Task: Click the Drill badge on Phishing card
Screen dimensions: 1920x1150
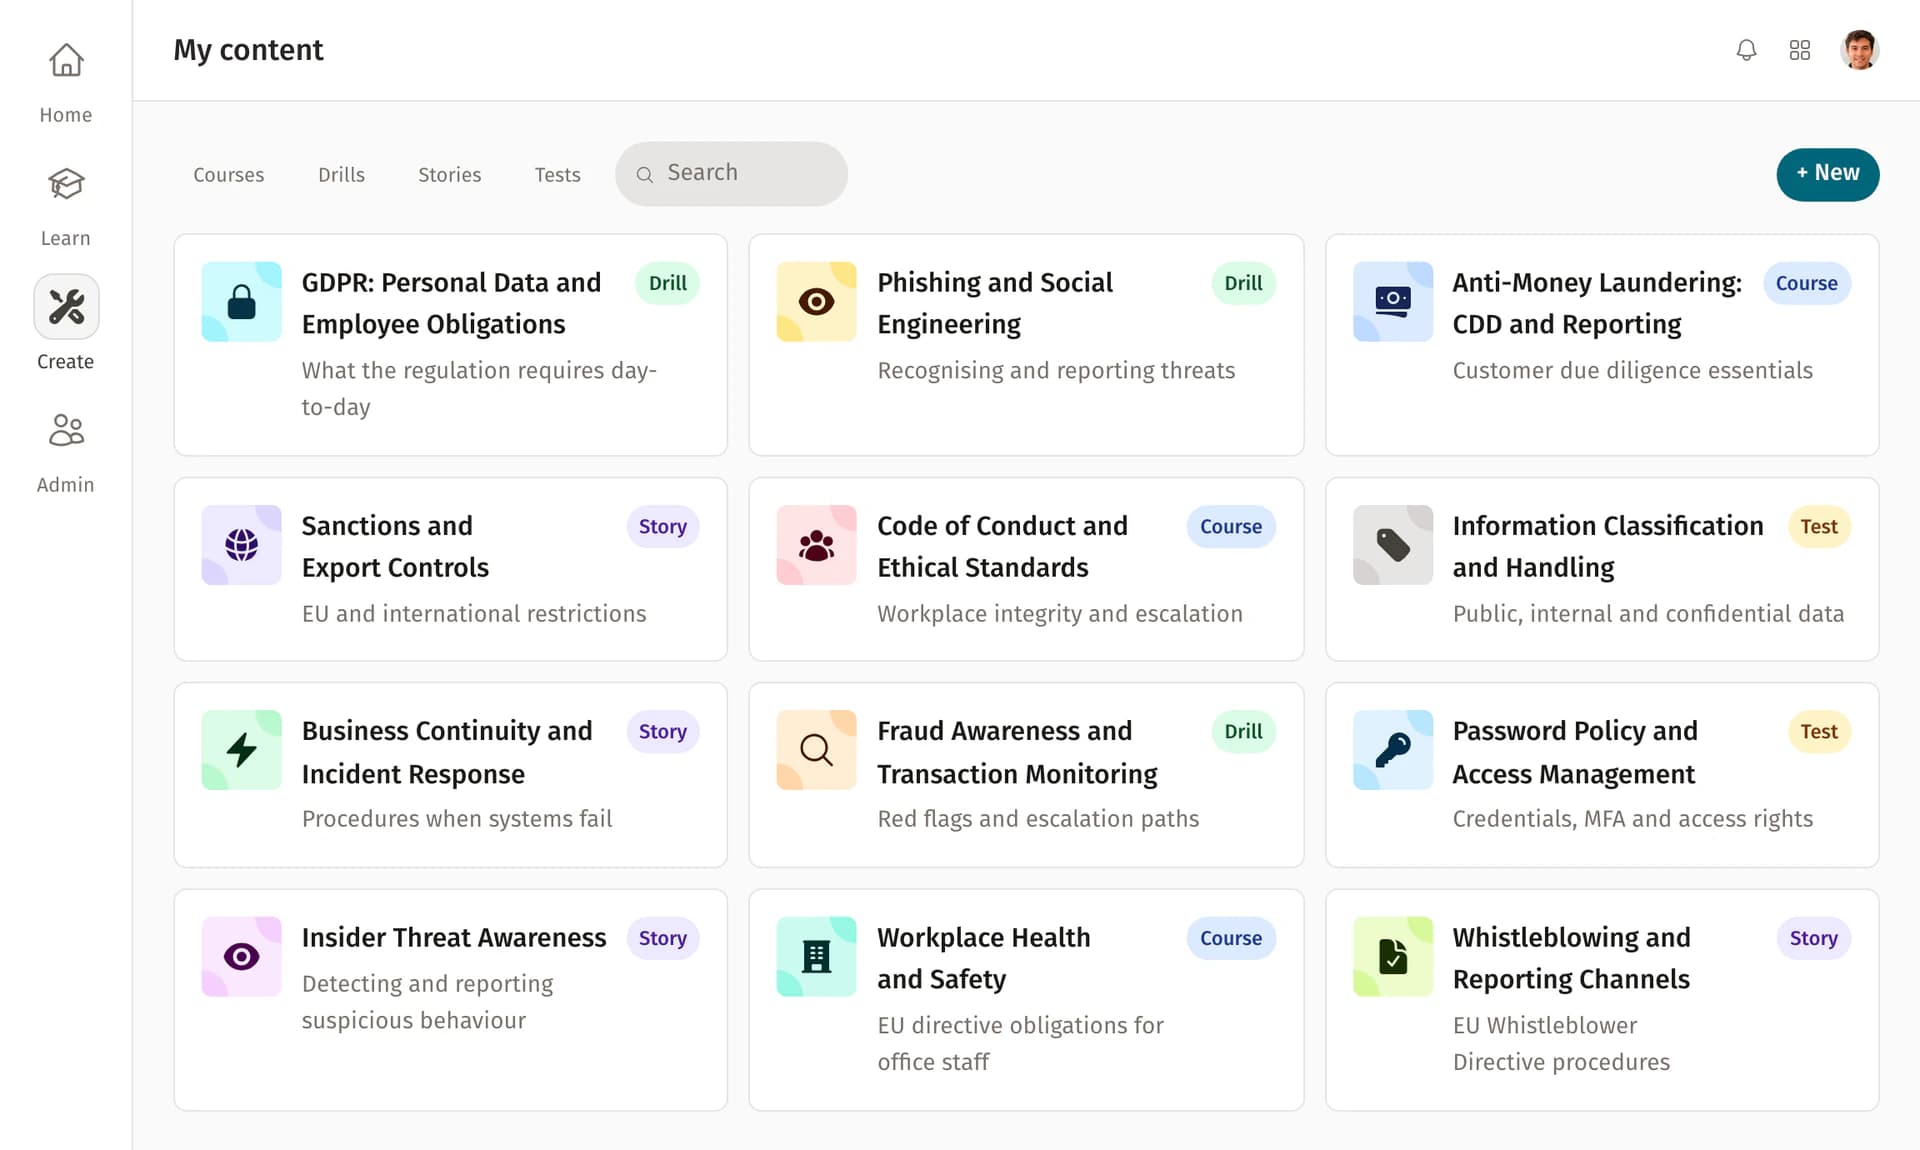Action: tap(1242, 283)
